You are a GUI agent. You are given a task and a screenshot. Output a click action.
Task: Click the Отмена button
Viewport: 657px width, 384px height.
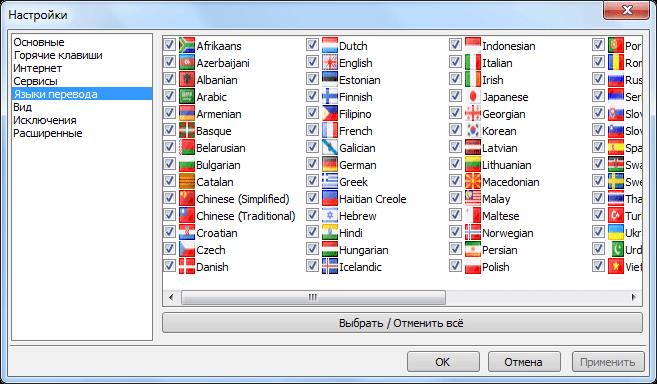524,362
